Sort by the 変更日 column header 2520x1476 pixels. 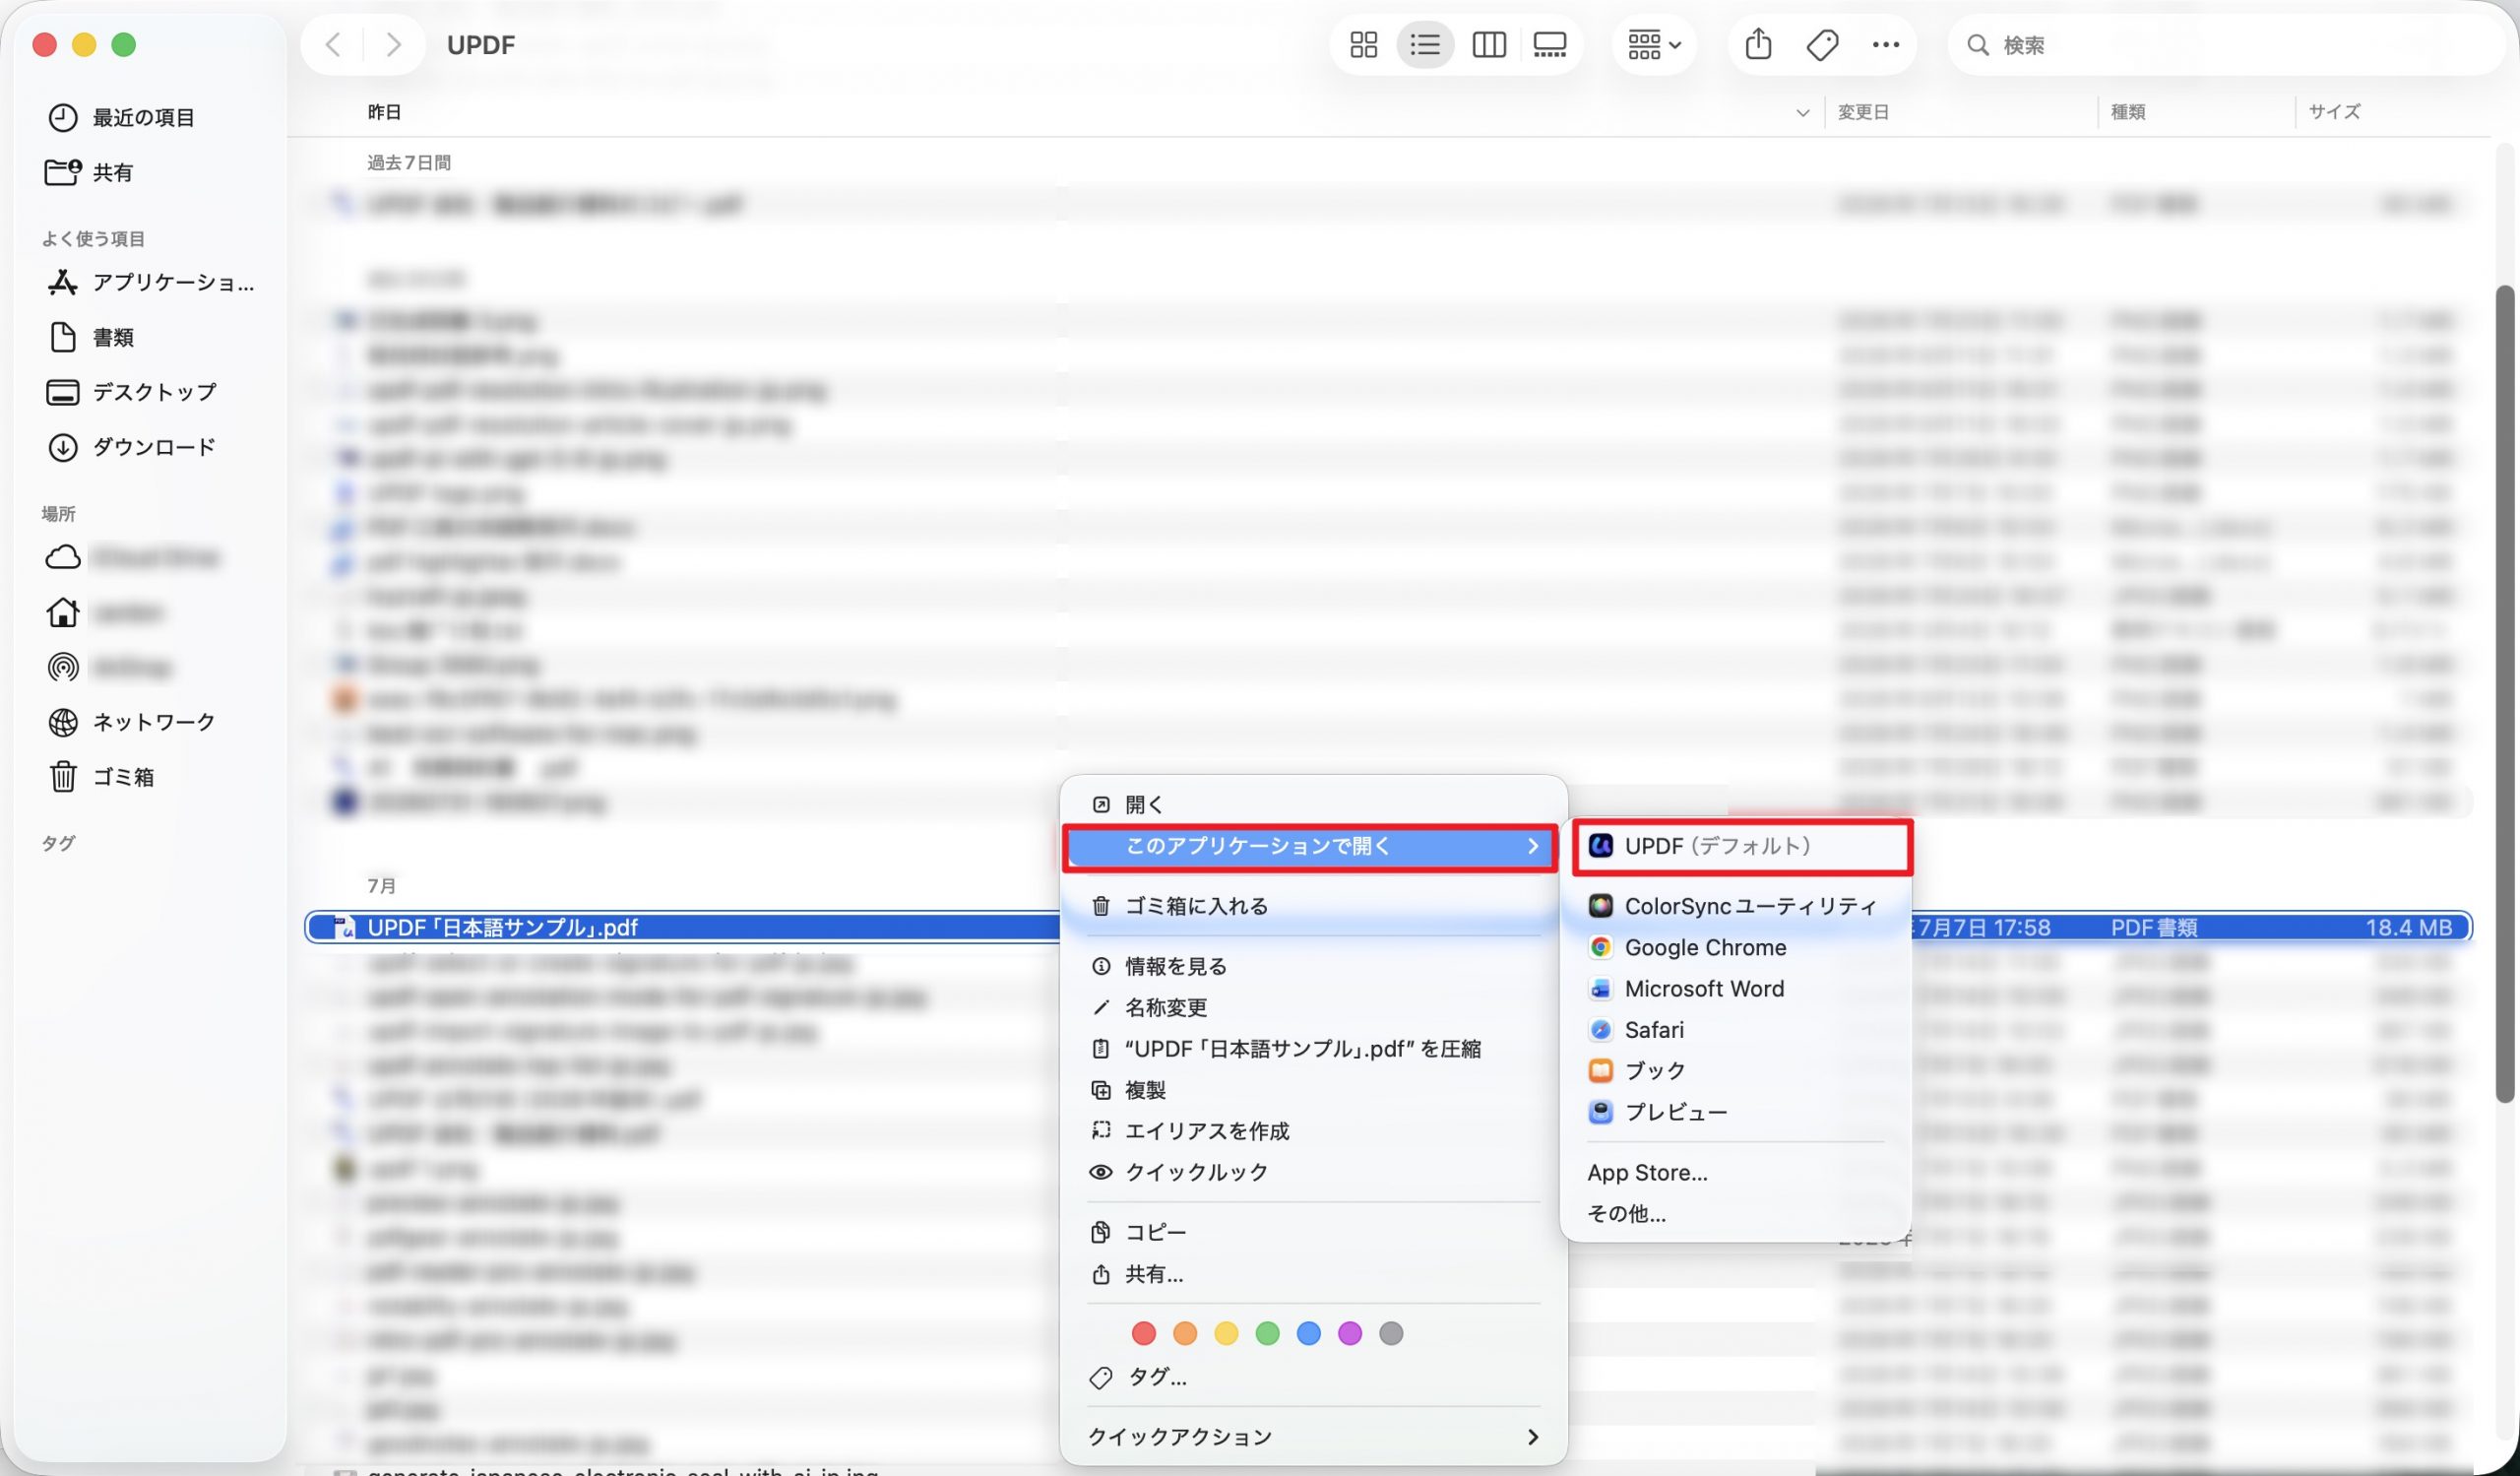[x=1863, y=112]
